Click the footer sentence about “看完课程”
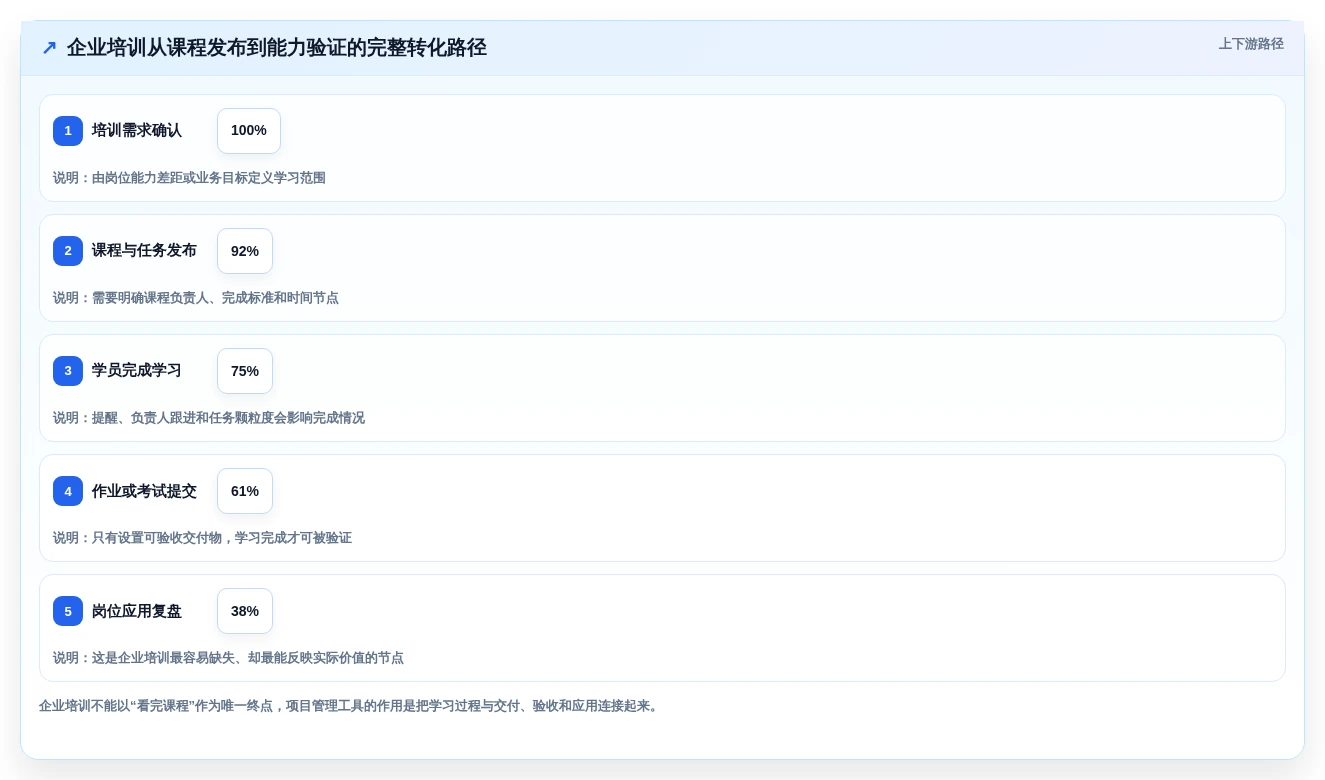The width and height of the screenshot is (1325, 780). pos(348,706)
